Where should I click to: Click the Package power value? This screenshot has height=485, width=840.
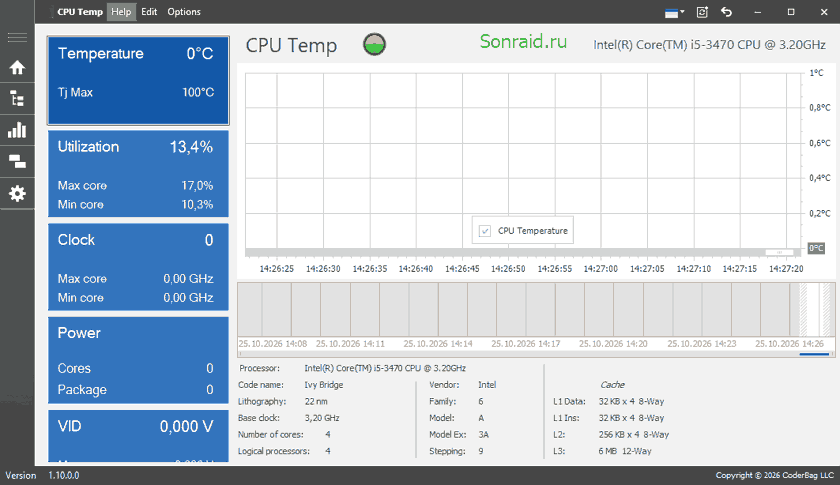coord(210,390)
